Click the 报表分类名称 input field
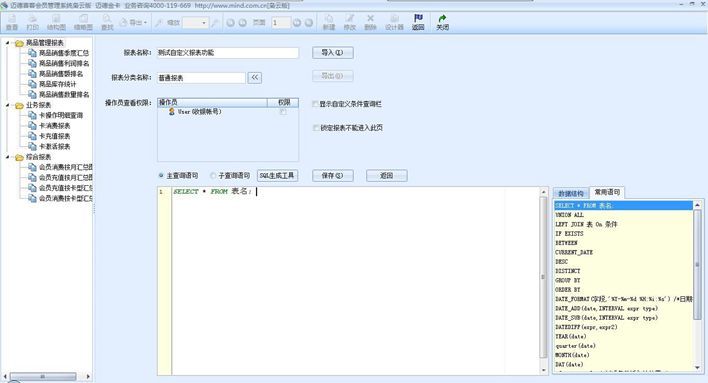The height and width of the screenshot is (383, 708). click(x=201, y=78)
